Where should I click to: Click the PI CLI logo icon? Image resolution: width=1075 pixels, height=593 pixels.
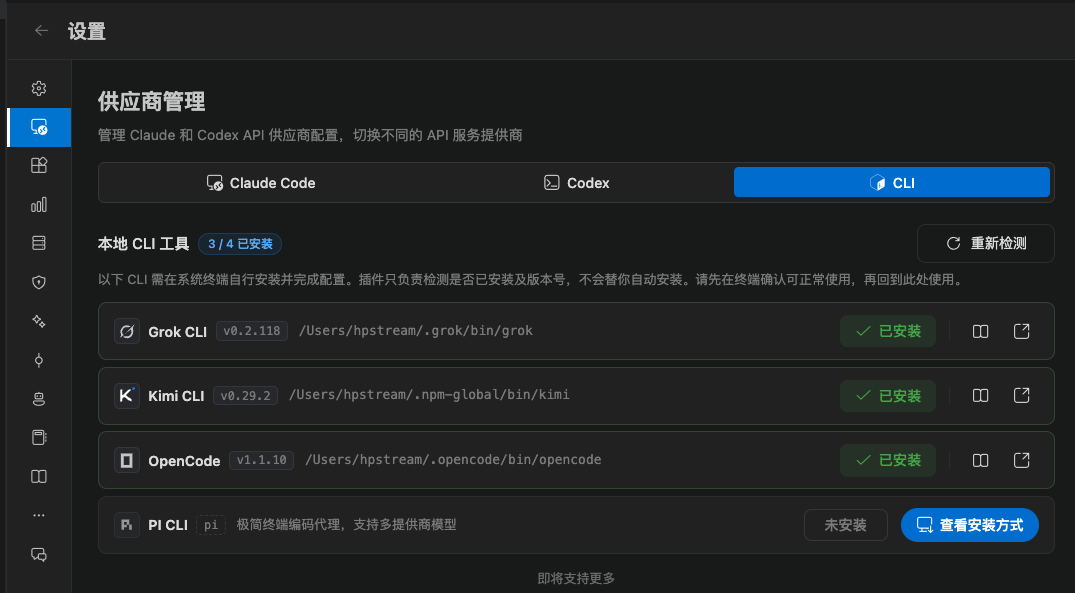(x=127, y=525)
